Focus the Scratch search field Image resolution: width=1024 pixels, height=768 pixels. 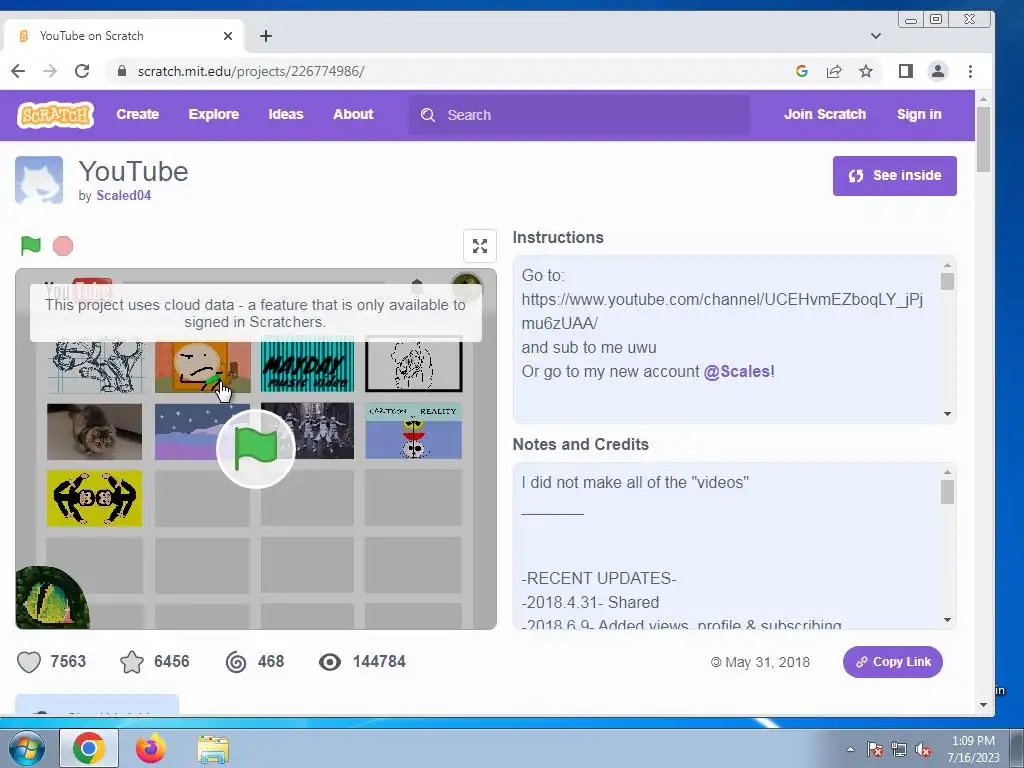pos(579,115)
